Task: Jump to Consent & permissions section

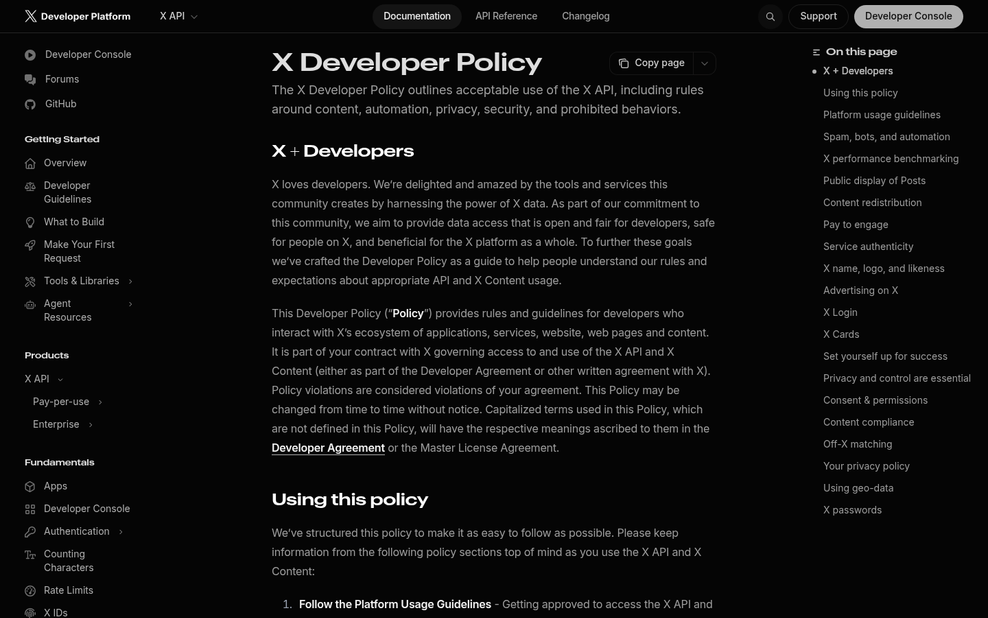Action: click(875, 401)
